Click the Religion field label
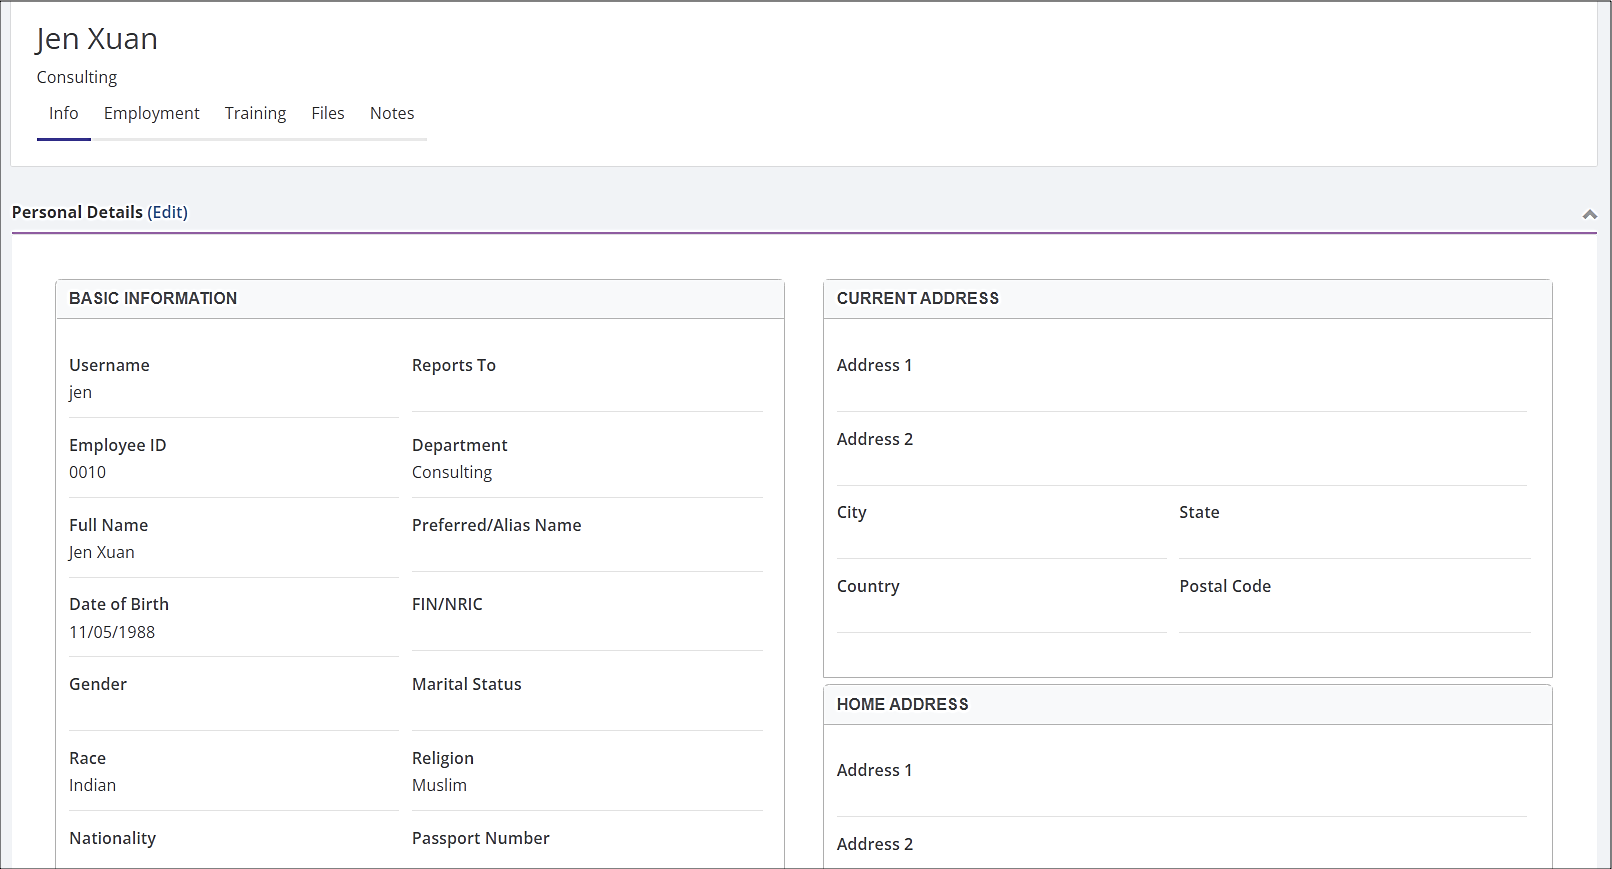Image resolution: width=1612 pixels, height=869 pixels. click(x=443, y=758)
